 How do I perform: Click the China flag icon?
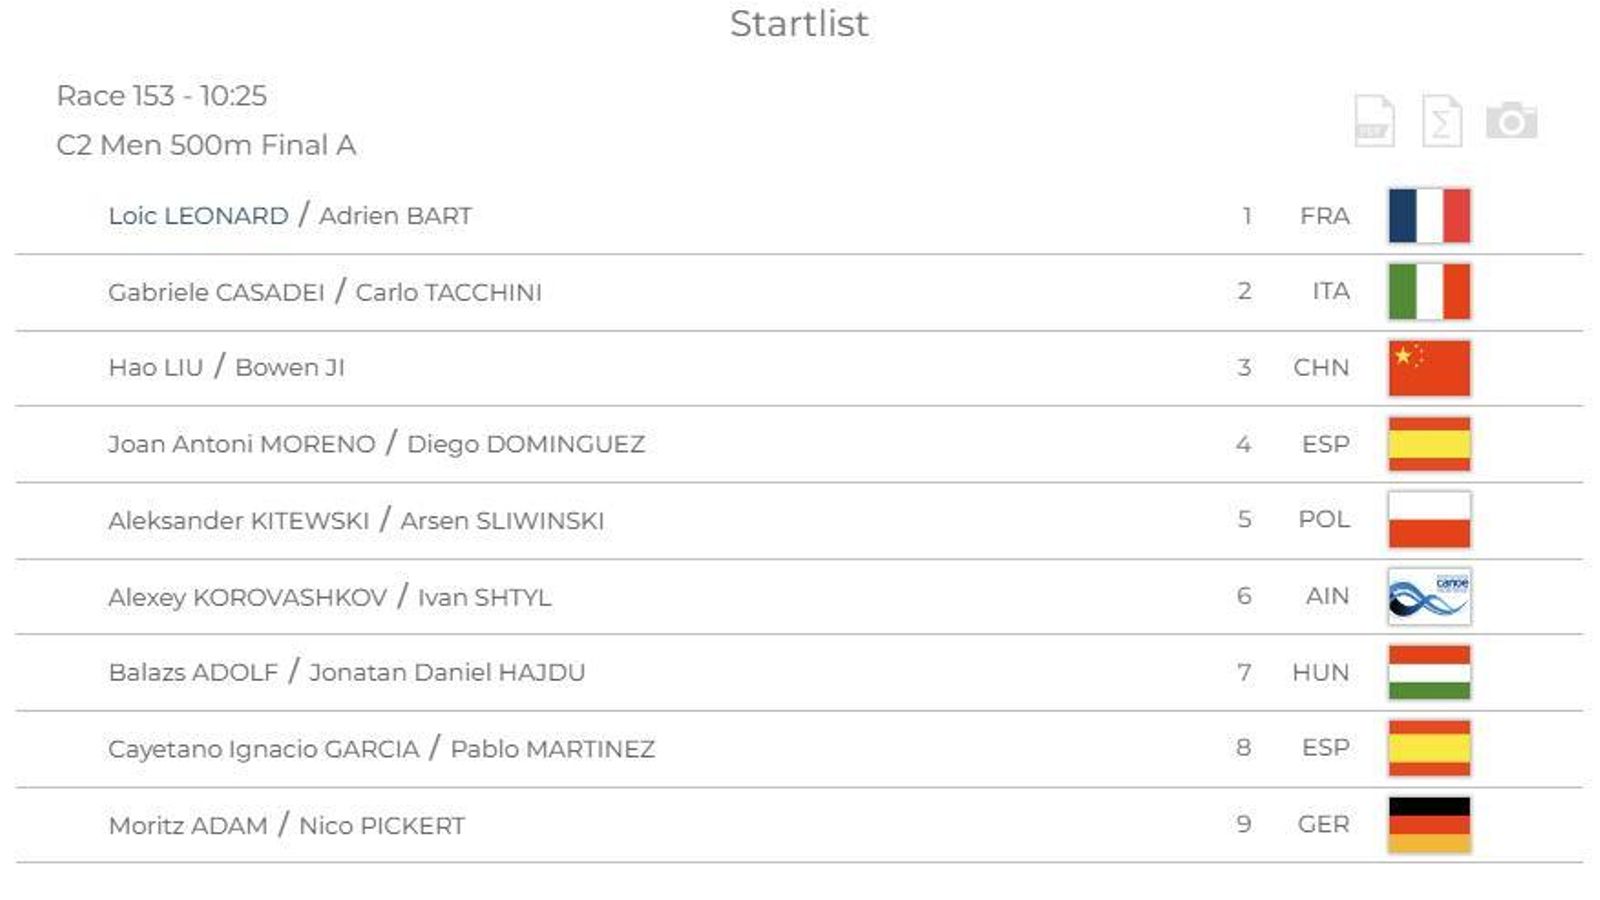(x=1429, y=368)
